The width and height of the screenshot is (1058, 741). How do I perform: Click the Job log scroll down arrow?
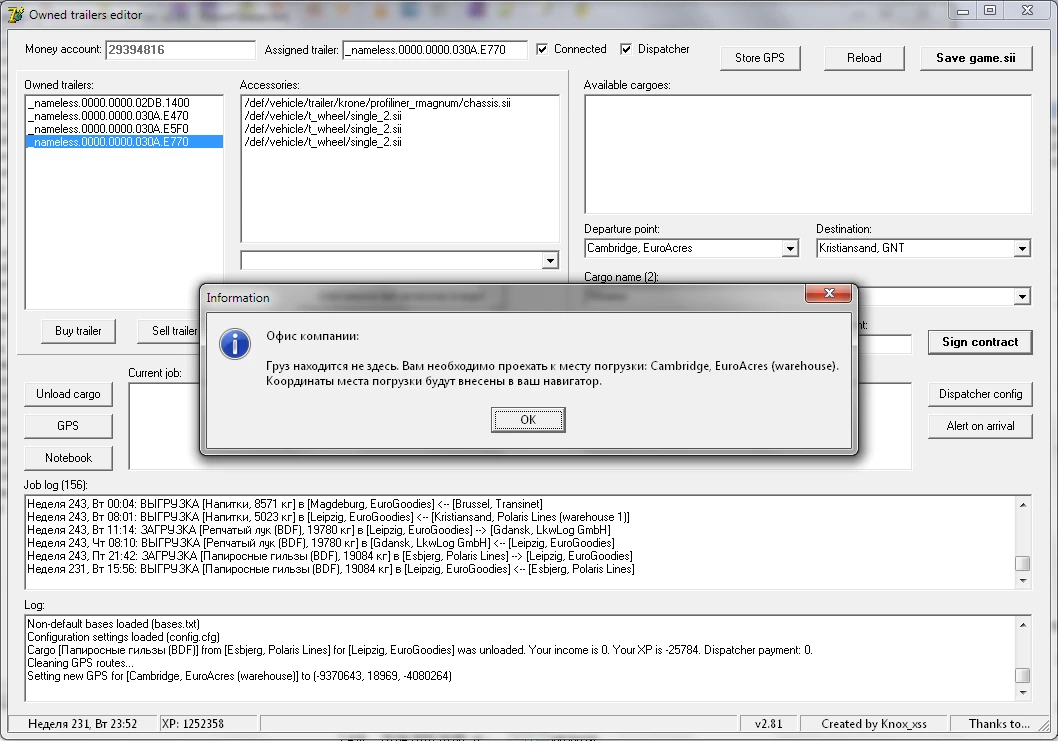point(1023,580)
